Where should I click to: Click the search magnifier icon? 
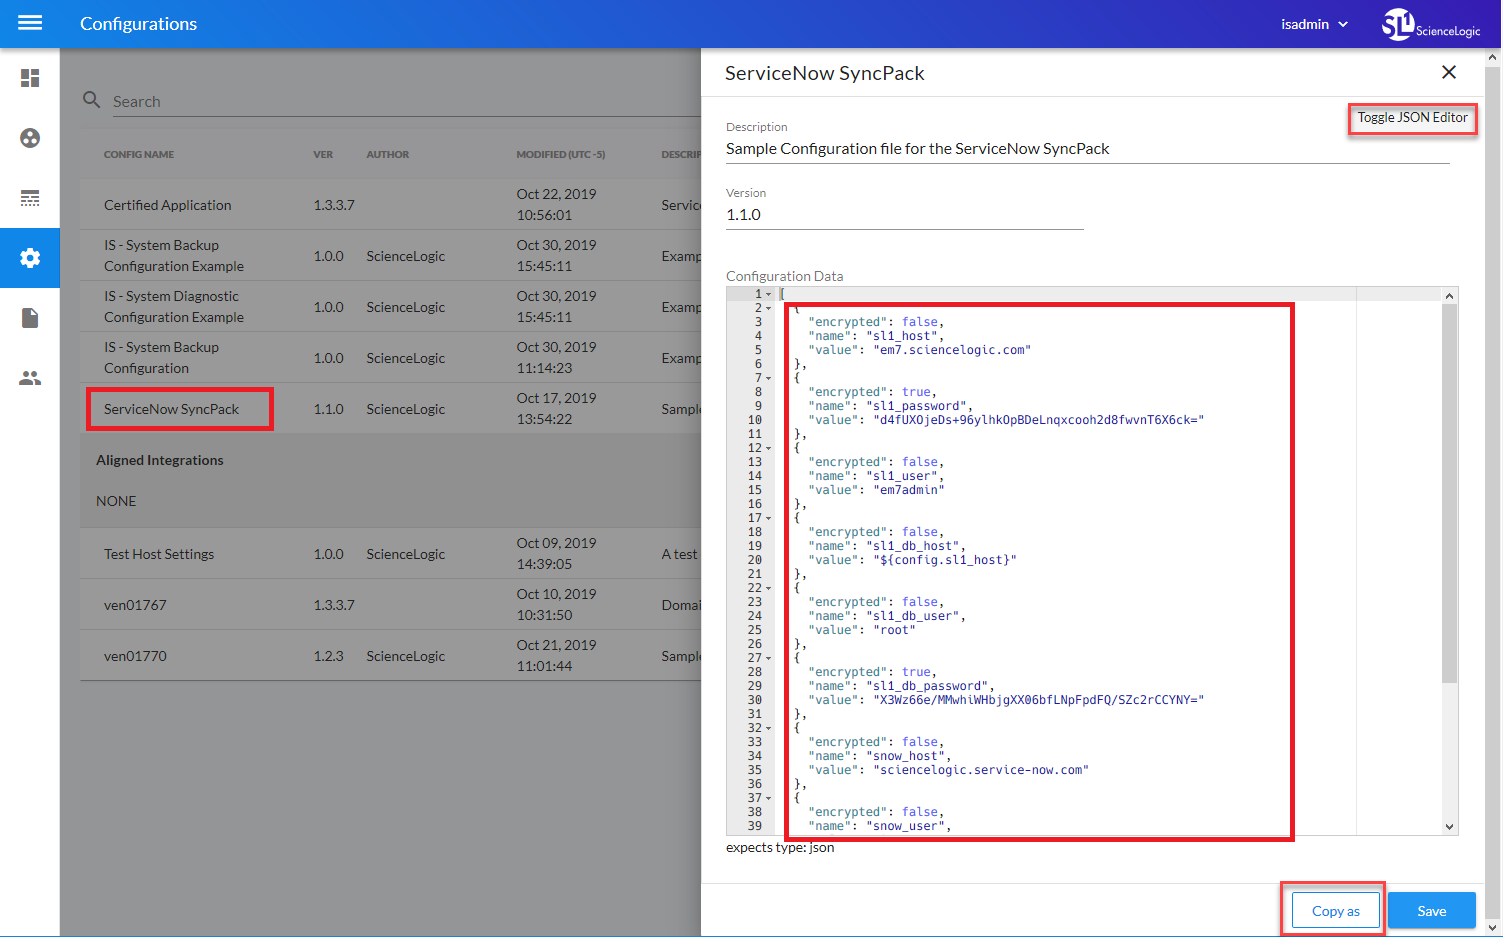(92, 100)
